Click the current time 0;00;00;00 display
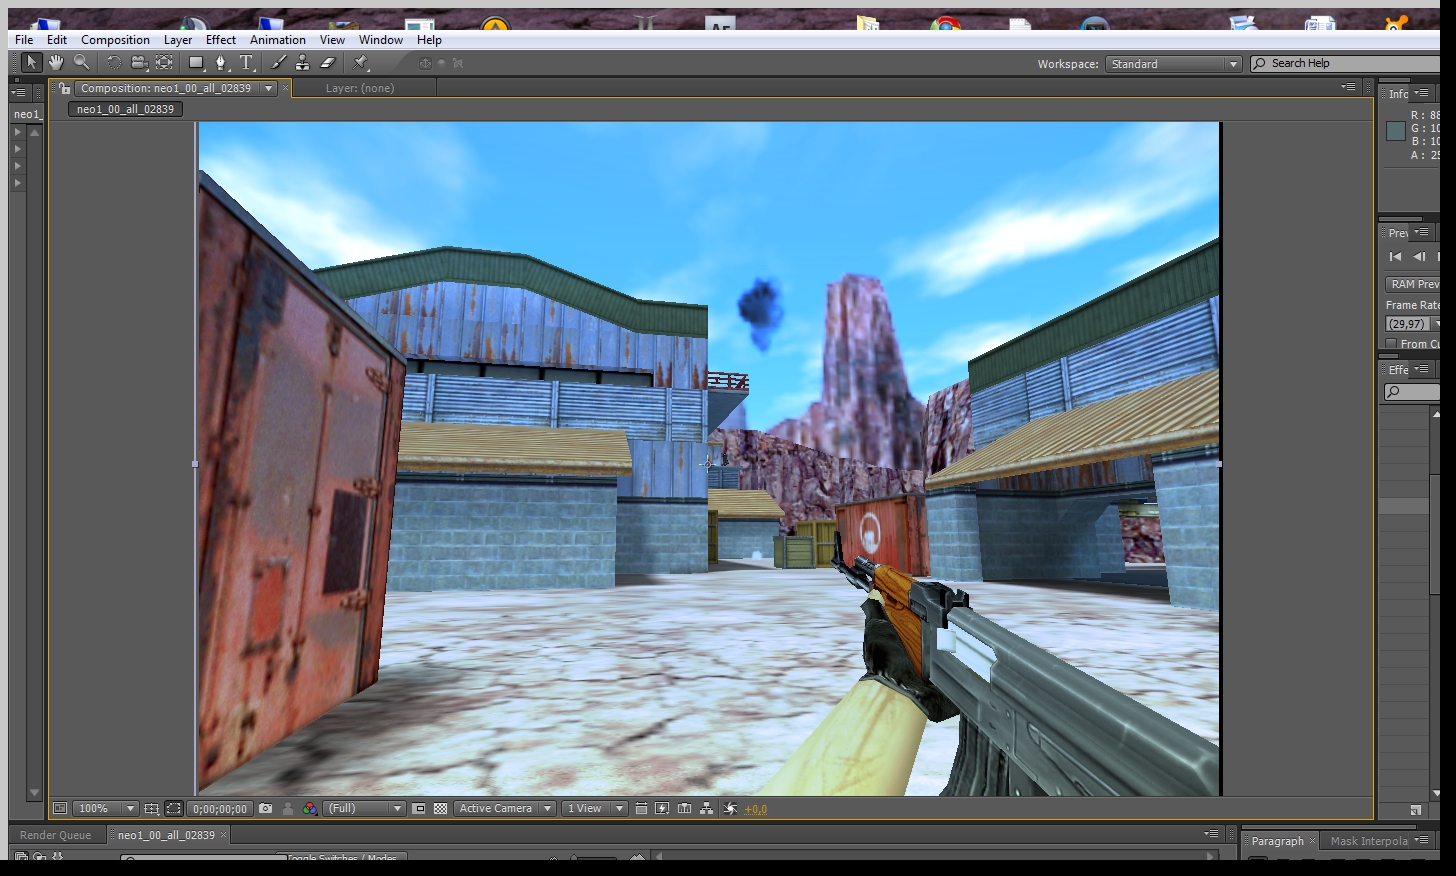The image size is (1456, 876). (x=220, y=808)
